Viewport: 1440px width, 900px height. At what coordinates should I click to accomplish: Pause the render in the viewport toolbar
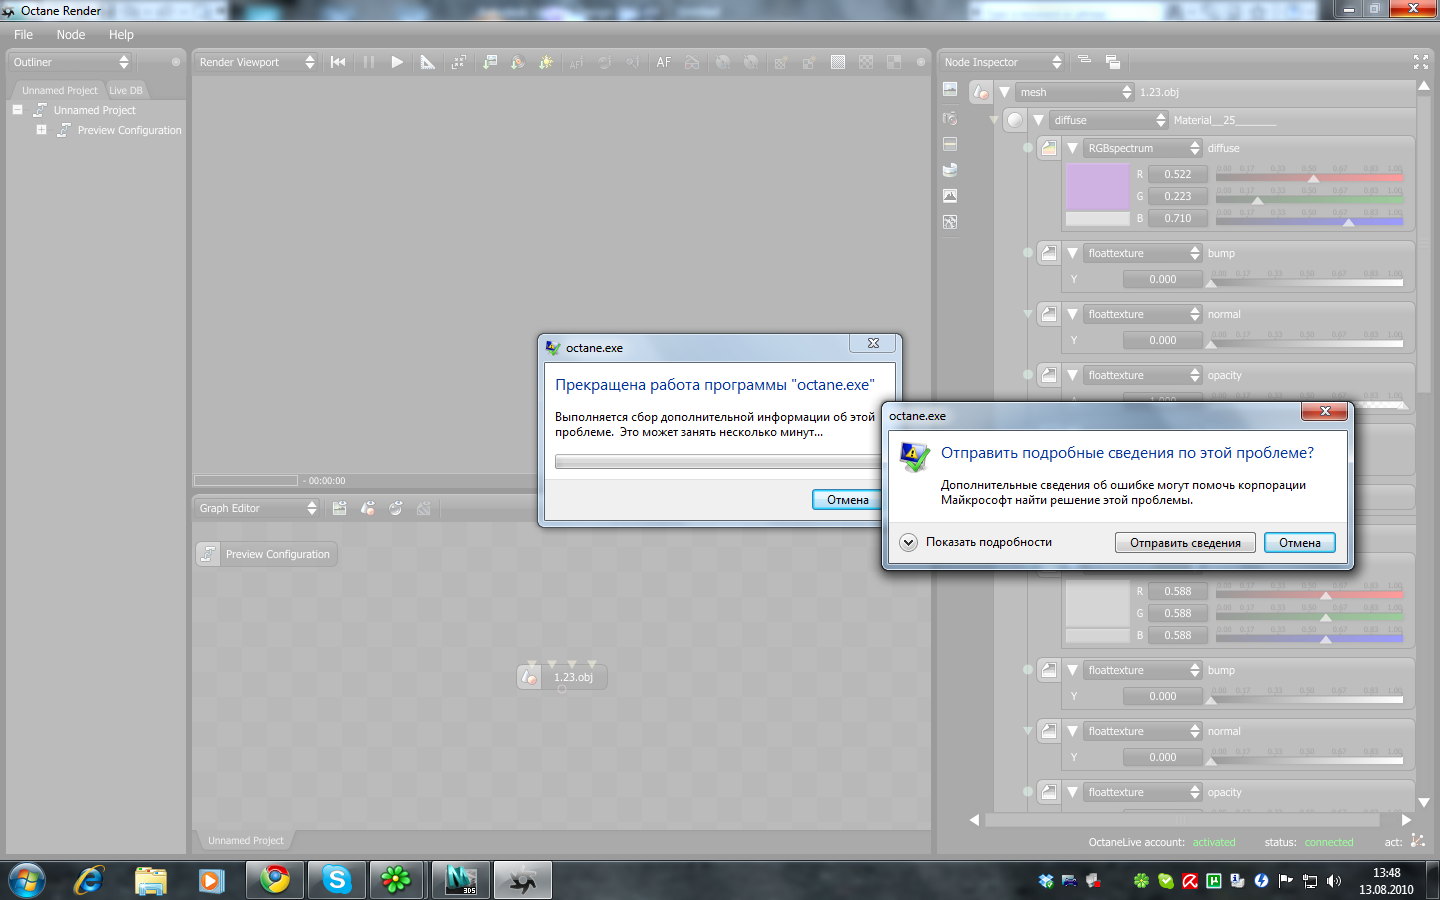click(x=369, y=62)
